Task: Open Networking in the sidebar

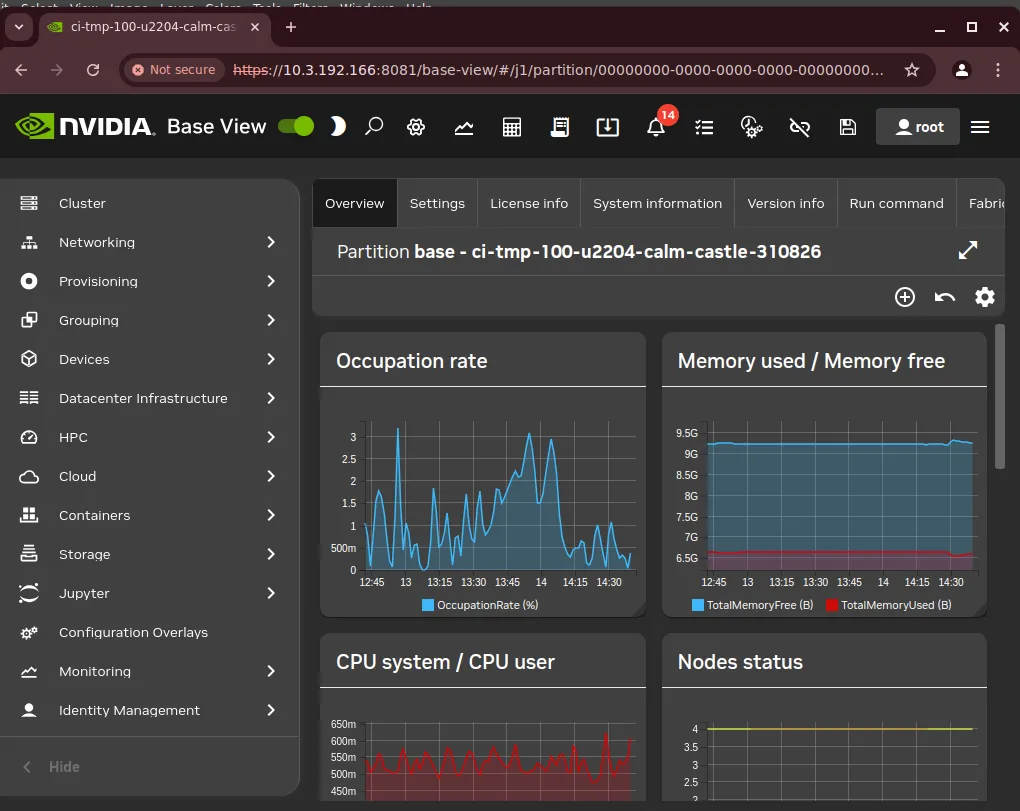Action: pyautogui.click(x=97, y=242)
